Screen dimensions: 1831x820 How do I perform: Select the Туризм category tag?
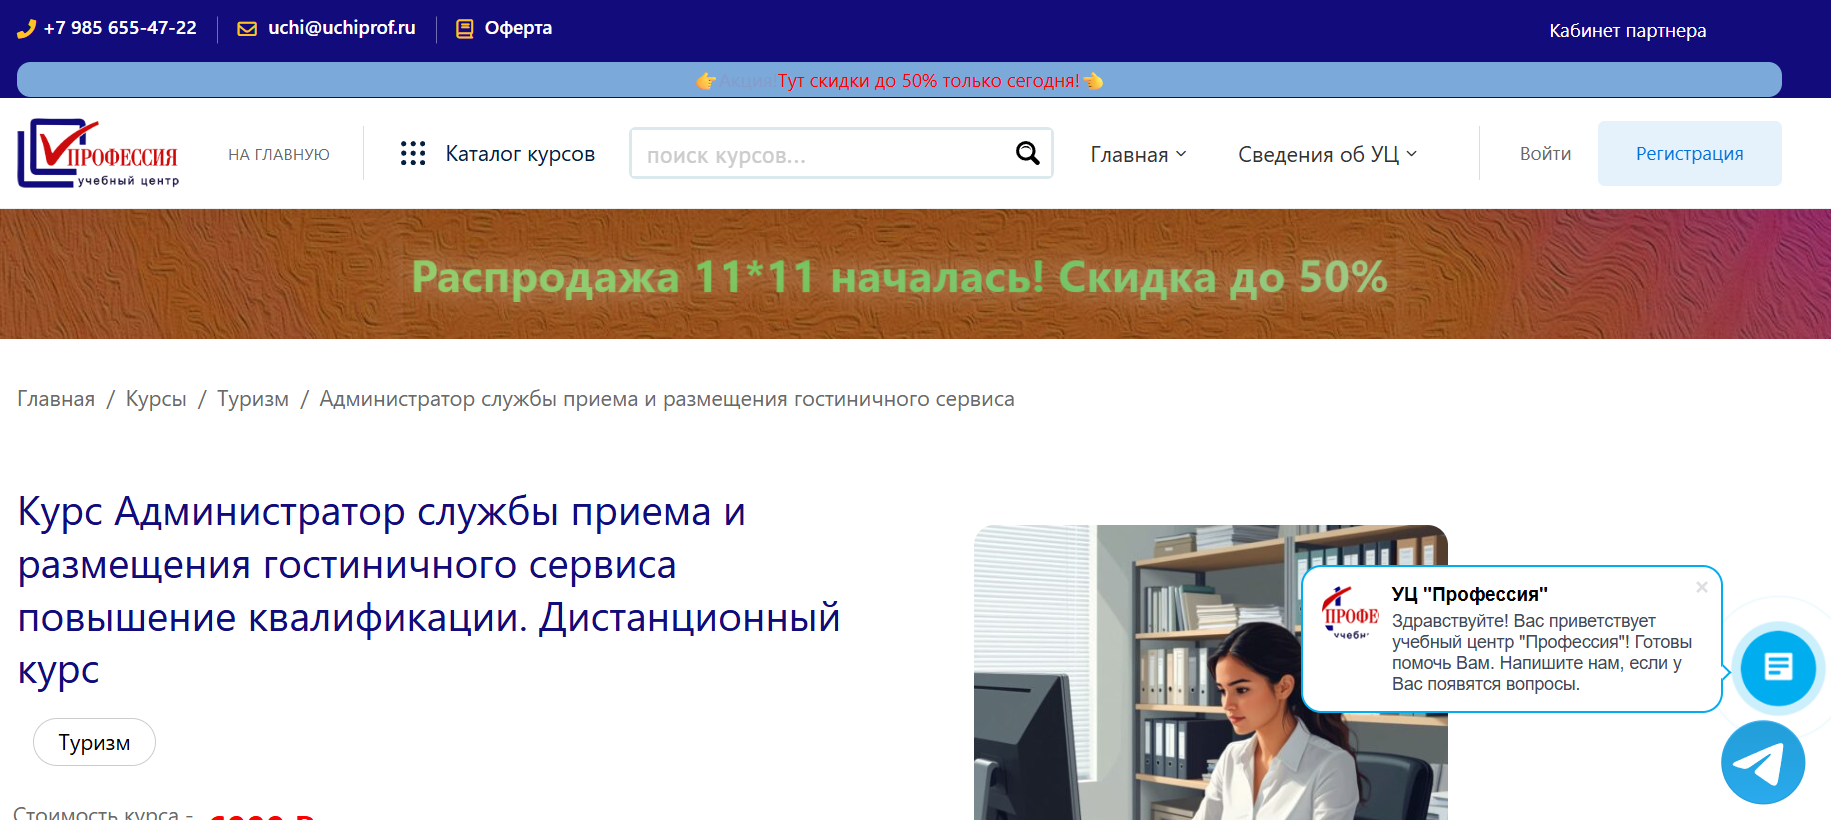(x=94, y=742)
